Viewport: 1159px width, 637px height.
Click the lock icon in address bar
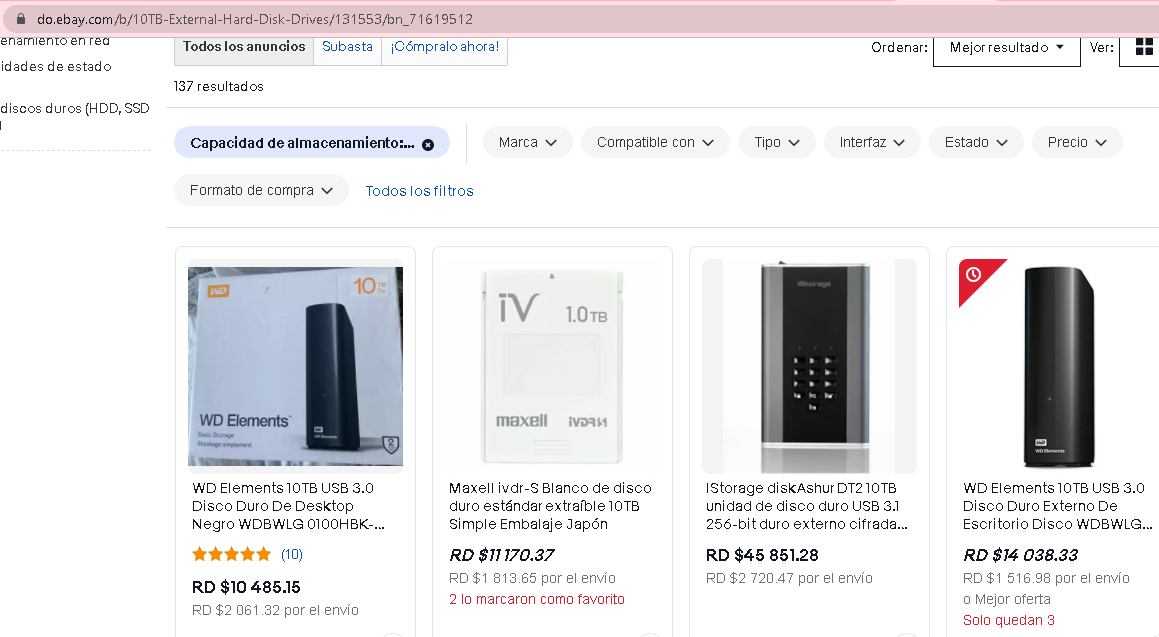coord(21,19)
